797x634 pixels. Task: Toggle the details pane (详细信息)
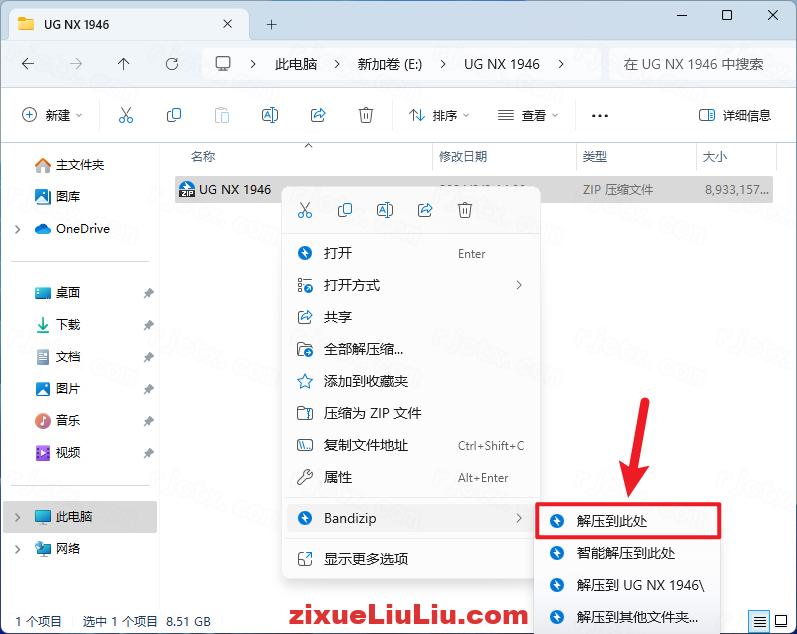point(735,115)
